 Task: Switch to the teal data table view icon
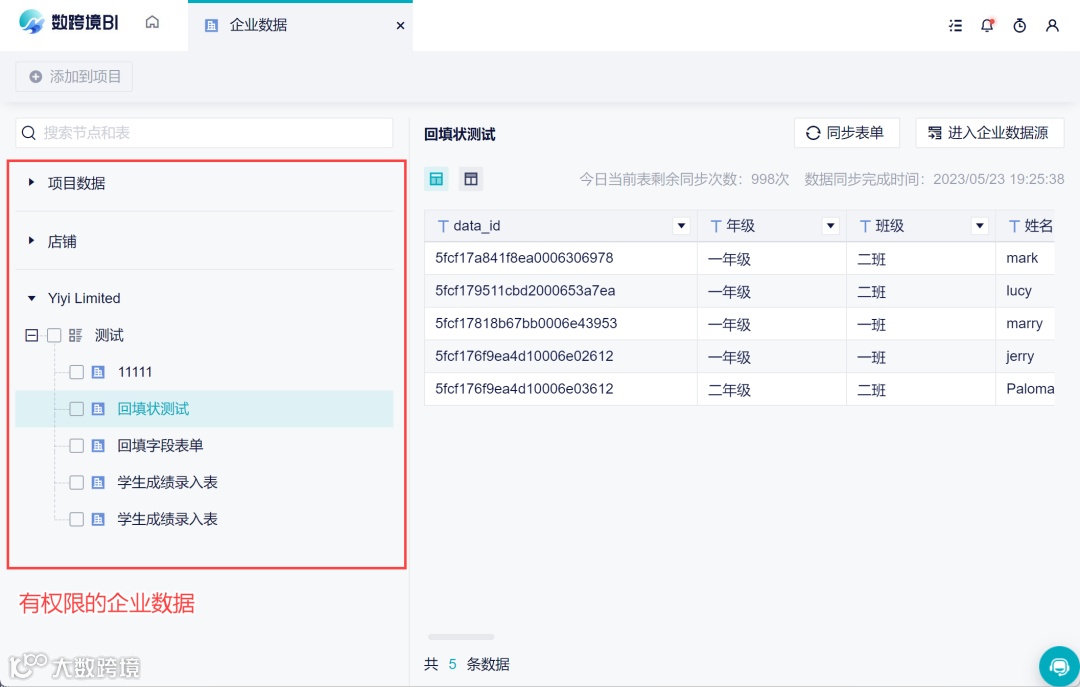pyautogui.click(x=436, y=179)
